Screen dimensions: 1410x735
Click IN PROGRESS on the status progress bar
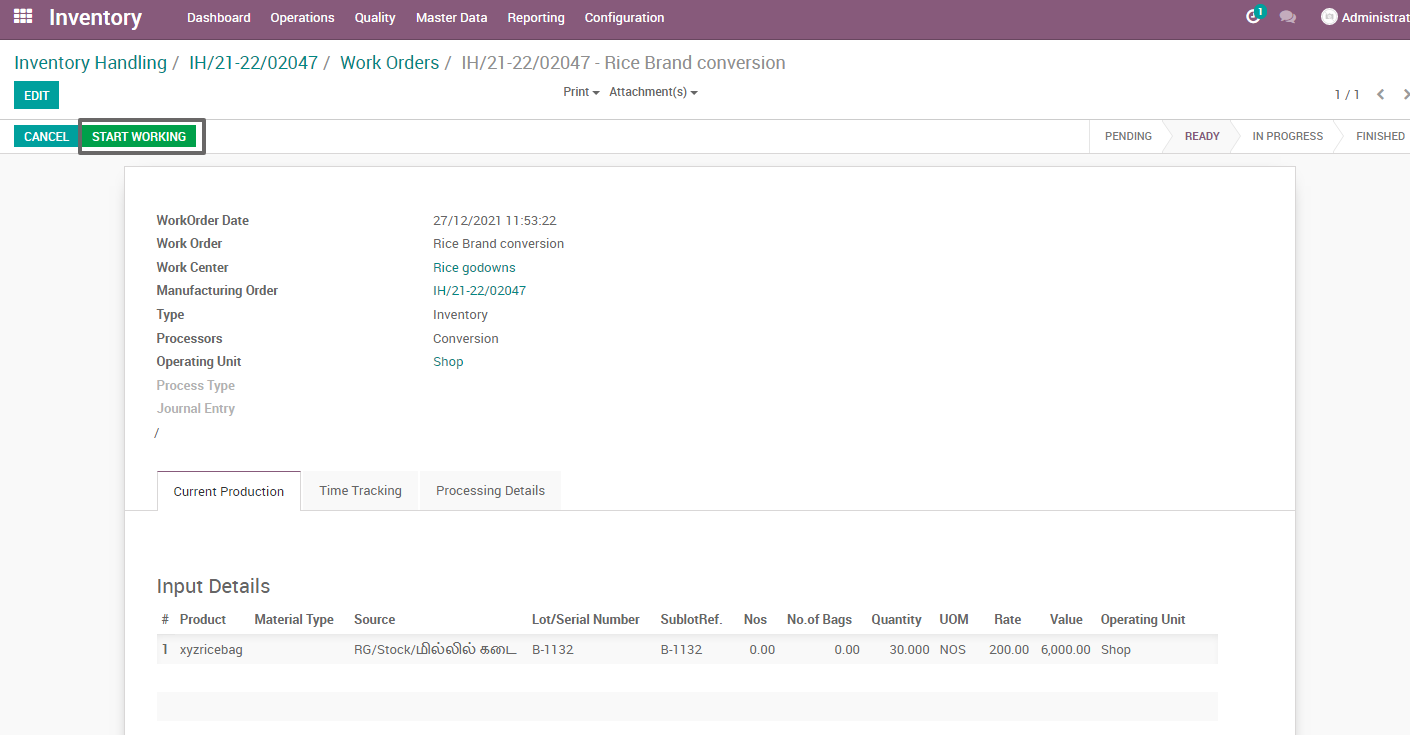coord(1287,136)
